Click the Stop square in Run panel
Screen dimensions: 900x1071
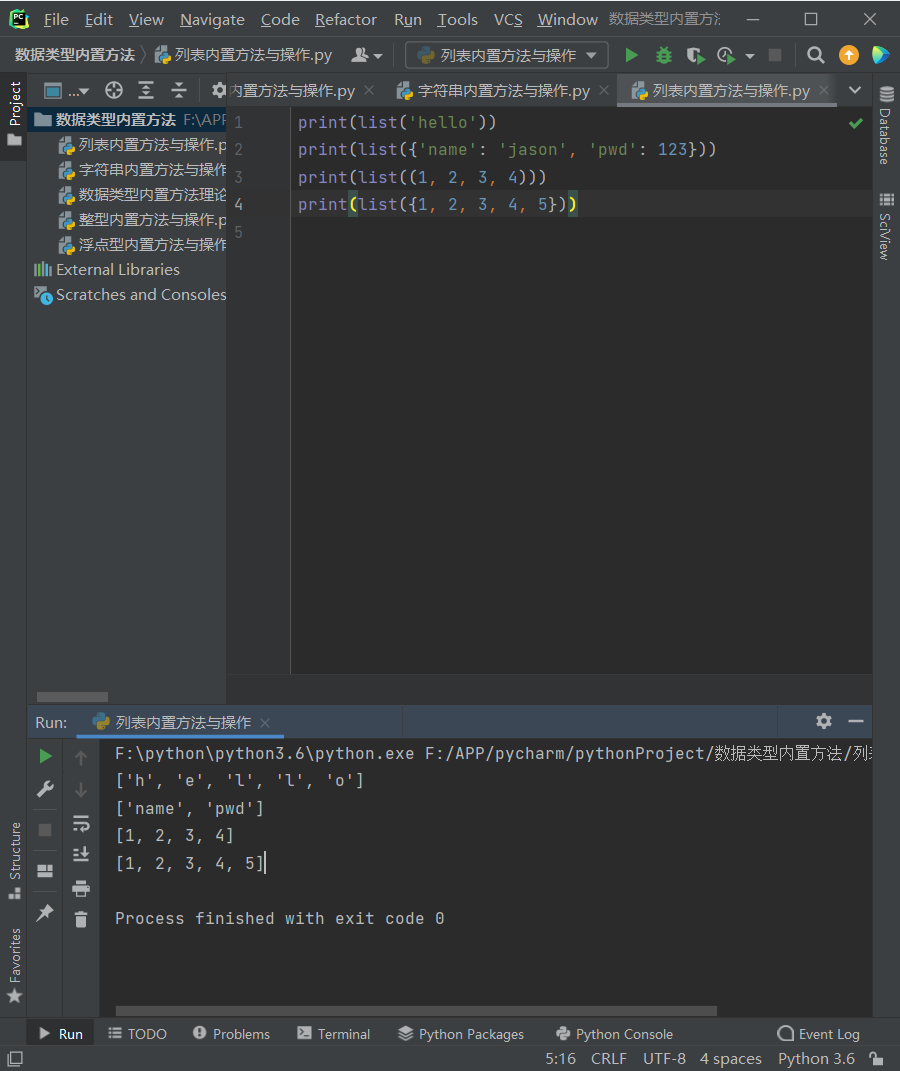45,829
